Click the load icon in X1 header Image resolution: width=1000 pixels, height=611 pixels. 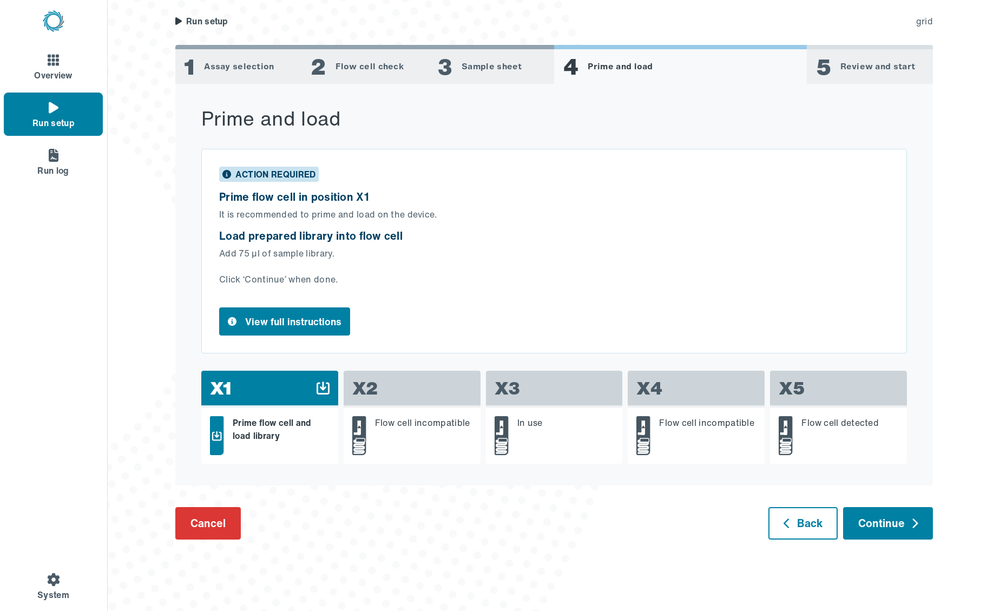coord(323,388)
